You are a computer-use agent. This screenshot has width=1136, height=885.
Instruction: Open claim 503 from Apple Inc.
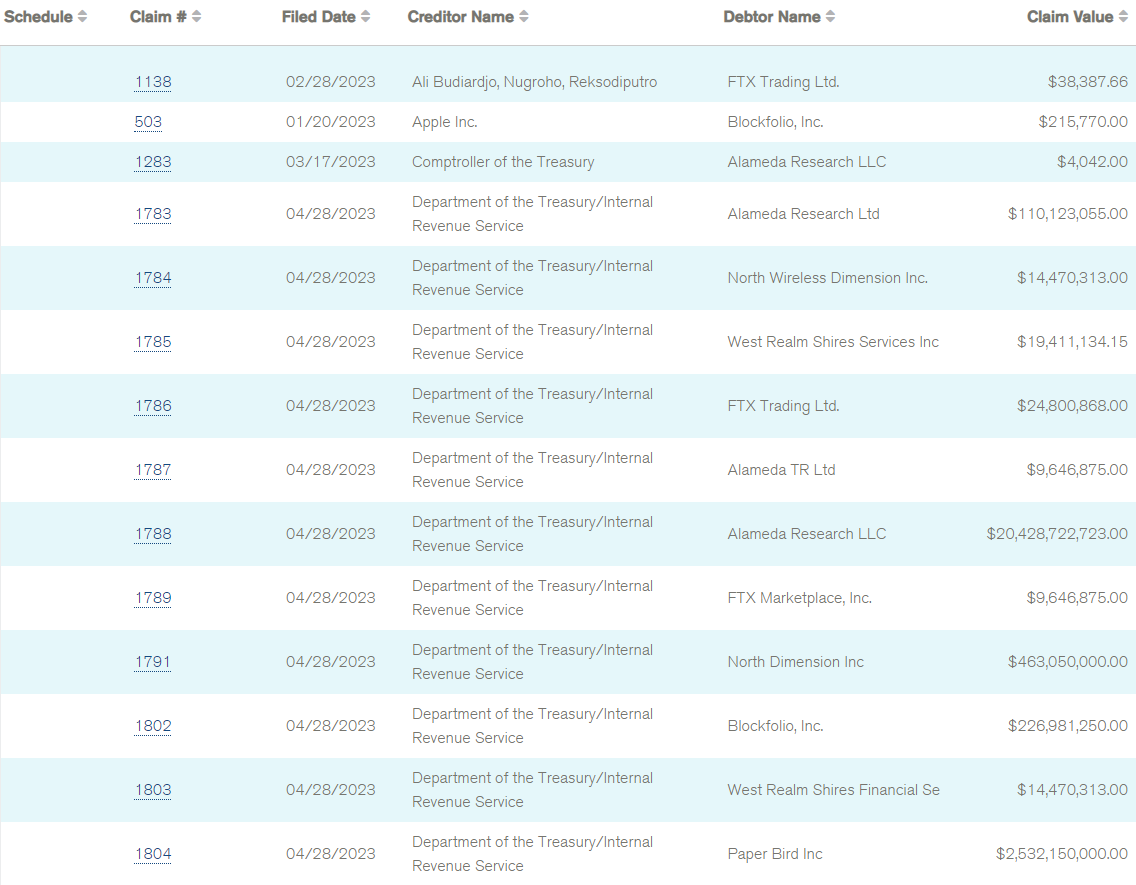point(148,122)
